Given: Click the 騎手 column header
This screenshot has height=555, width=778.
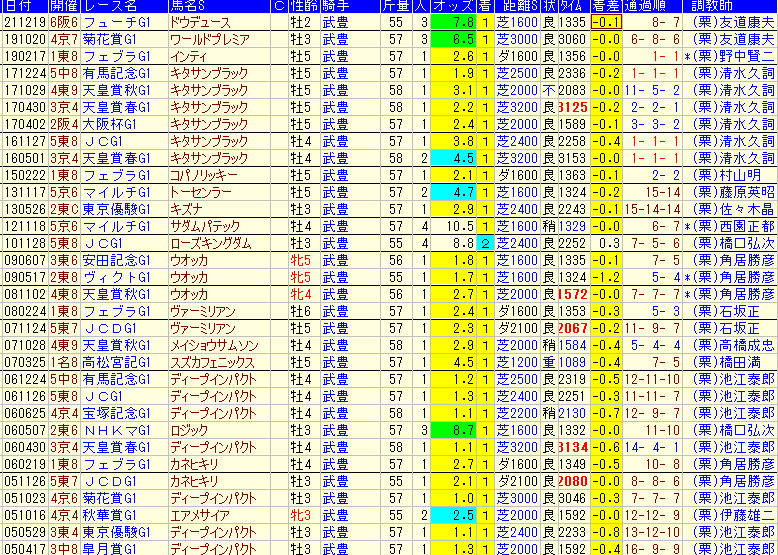Looking at the screenshot, I should pos(350,6).
